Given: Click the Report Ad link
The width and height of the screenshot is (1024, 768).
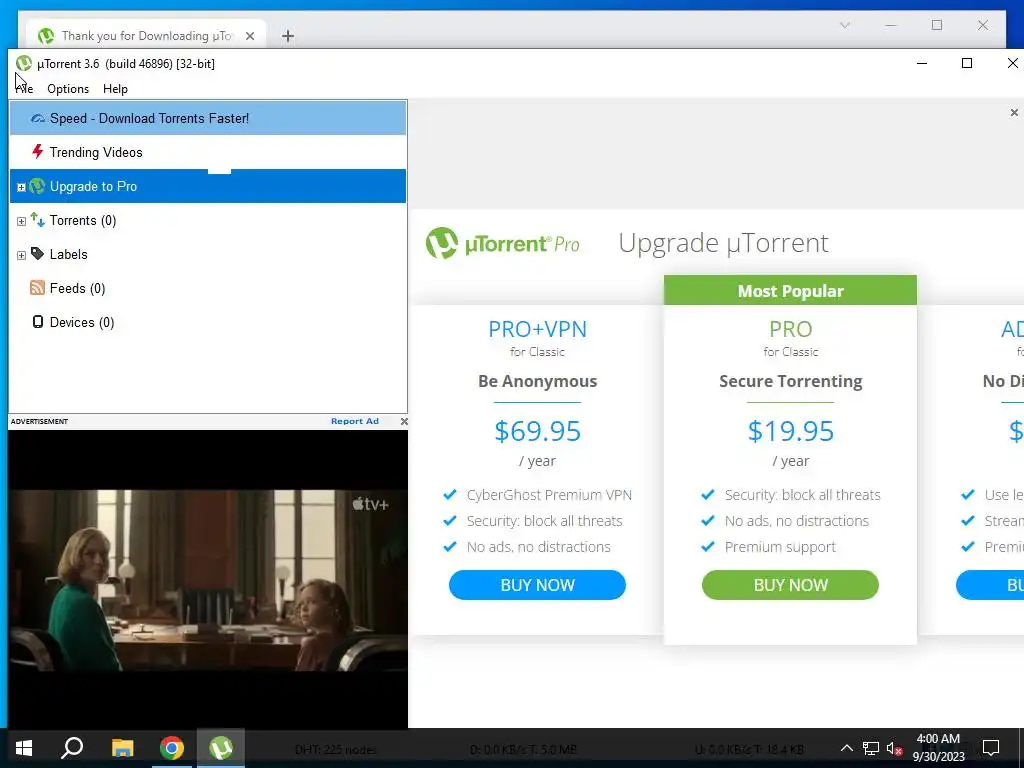Looking at the screenshot, I should point(355,421).
